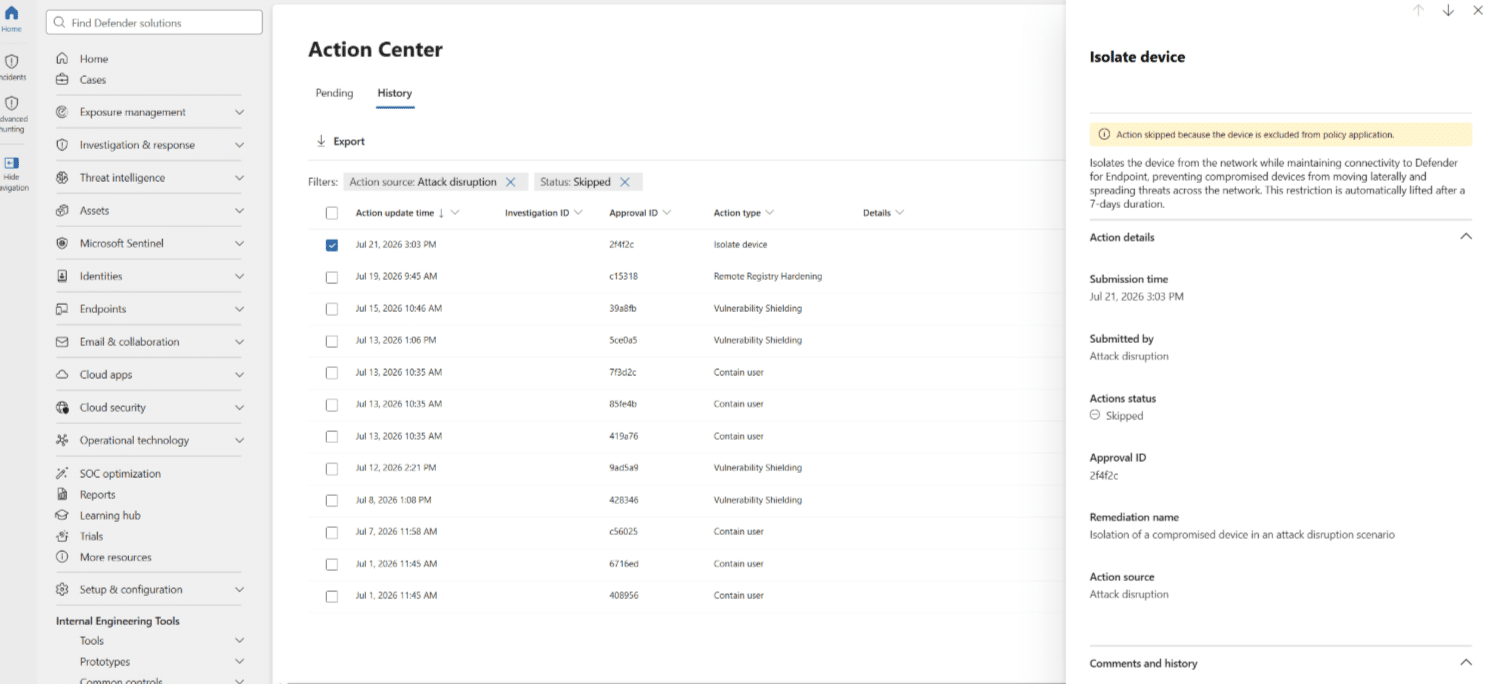Click the Exposure management icon
This screenshot has width=1489, height=684.
click(62, 112)
